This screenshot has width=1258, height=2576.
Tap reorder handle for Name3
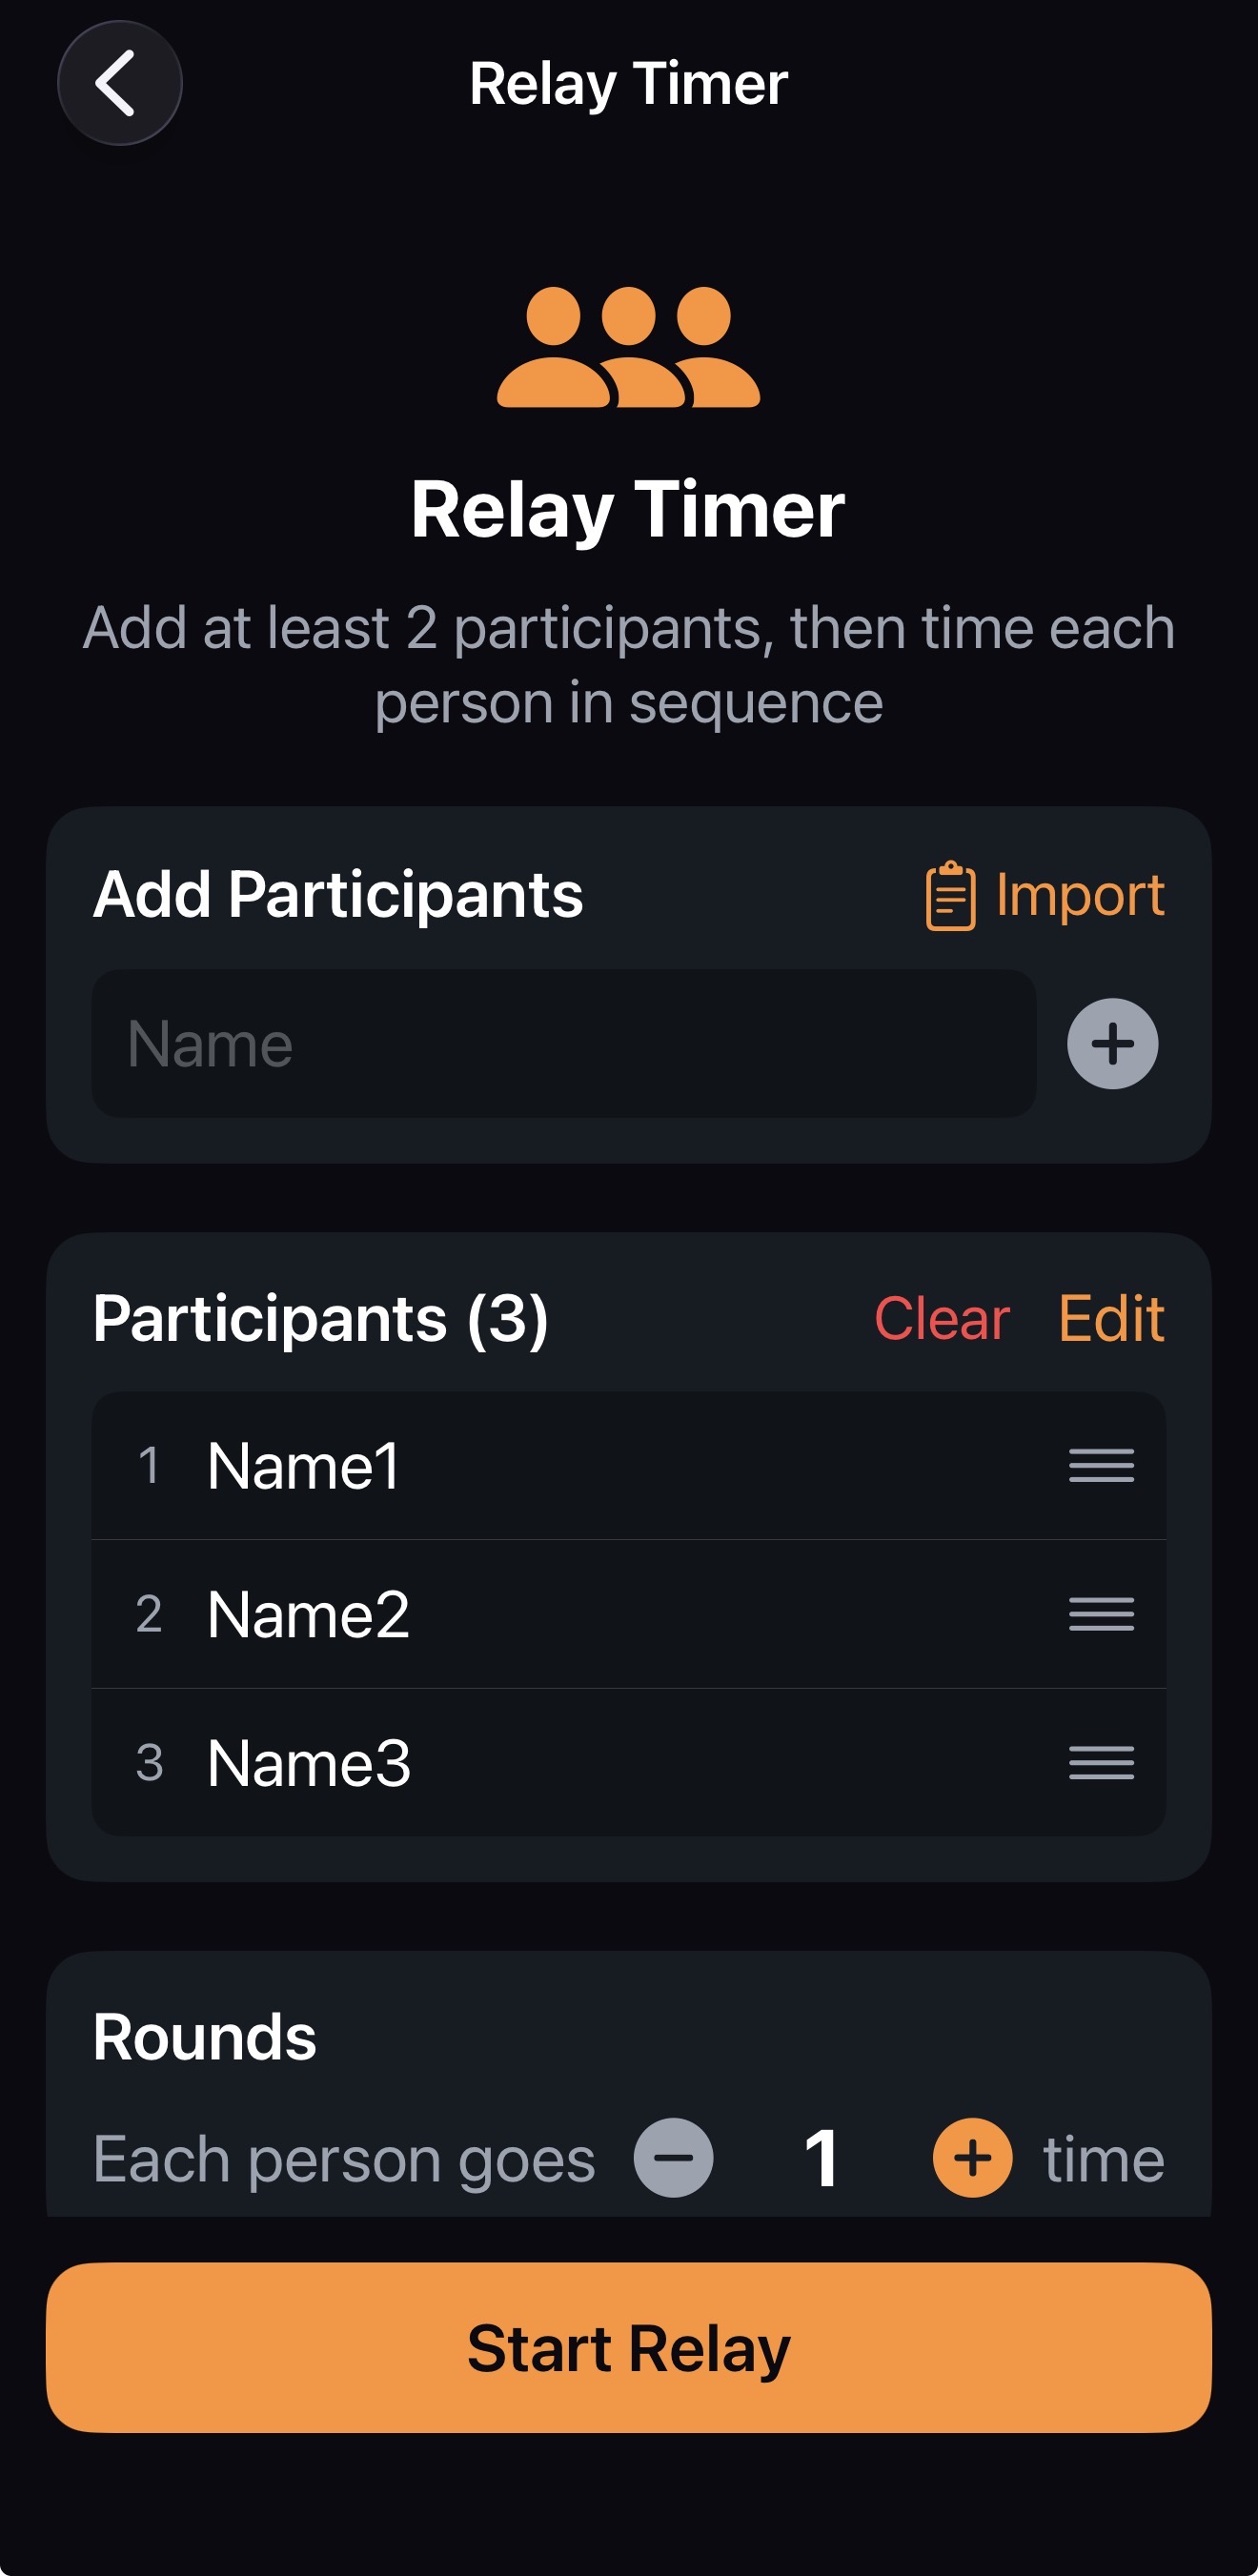click(1100, 1762)
